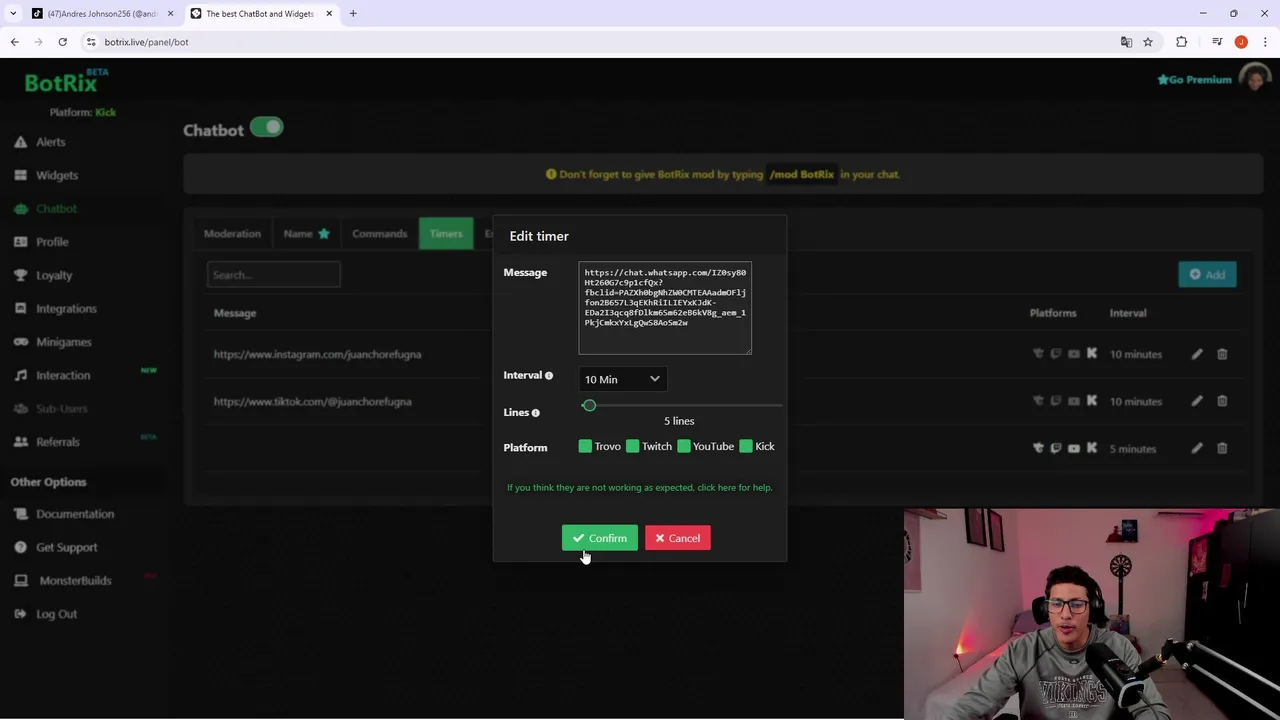The height and width of the screenshot is (720, 1280).
Task: Confirm the timer edit
Action: click(599, 538)
